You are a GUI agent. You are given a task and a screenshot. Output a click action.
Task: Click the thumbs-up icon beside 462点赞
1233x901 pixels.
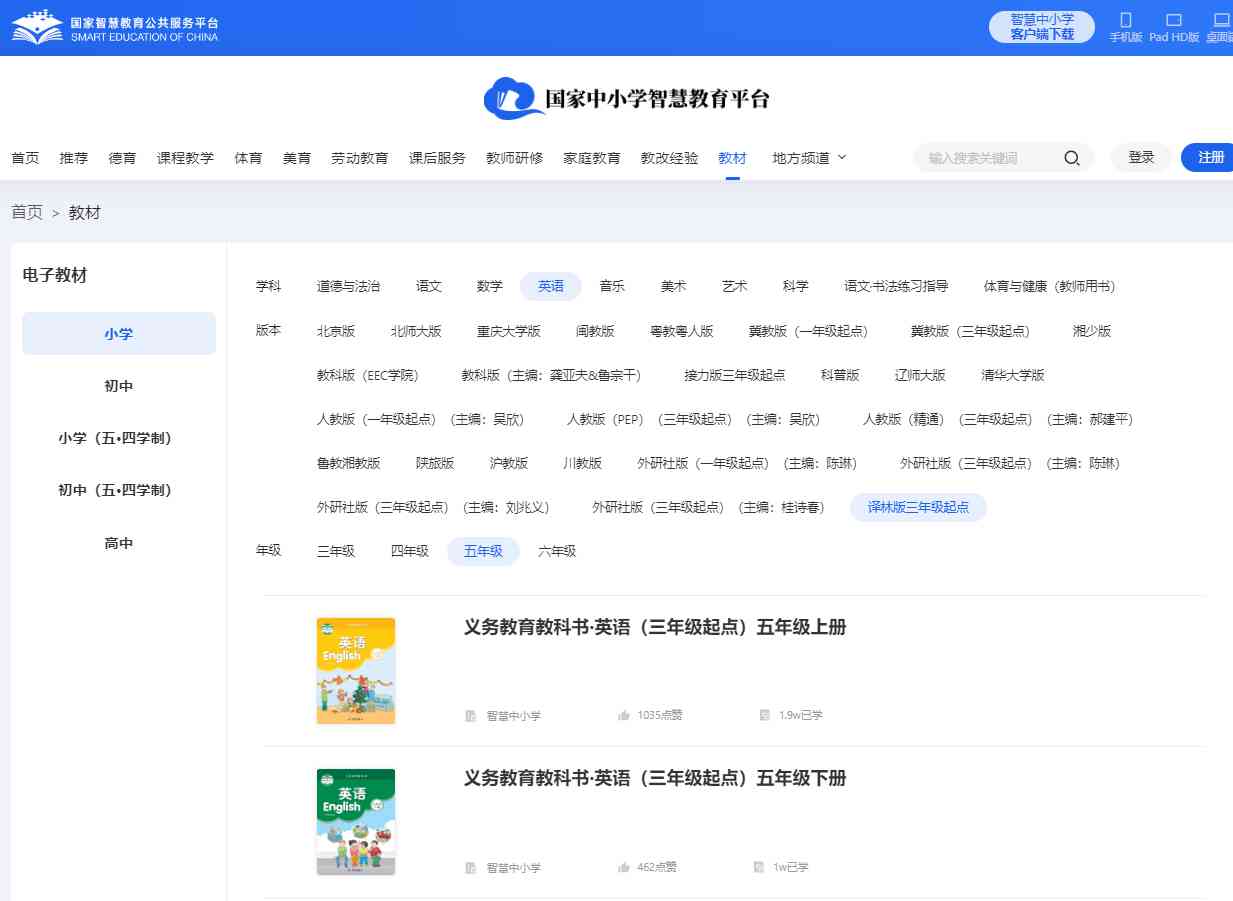tap(624, 867)
